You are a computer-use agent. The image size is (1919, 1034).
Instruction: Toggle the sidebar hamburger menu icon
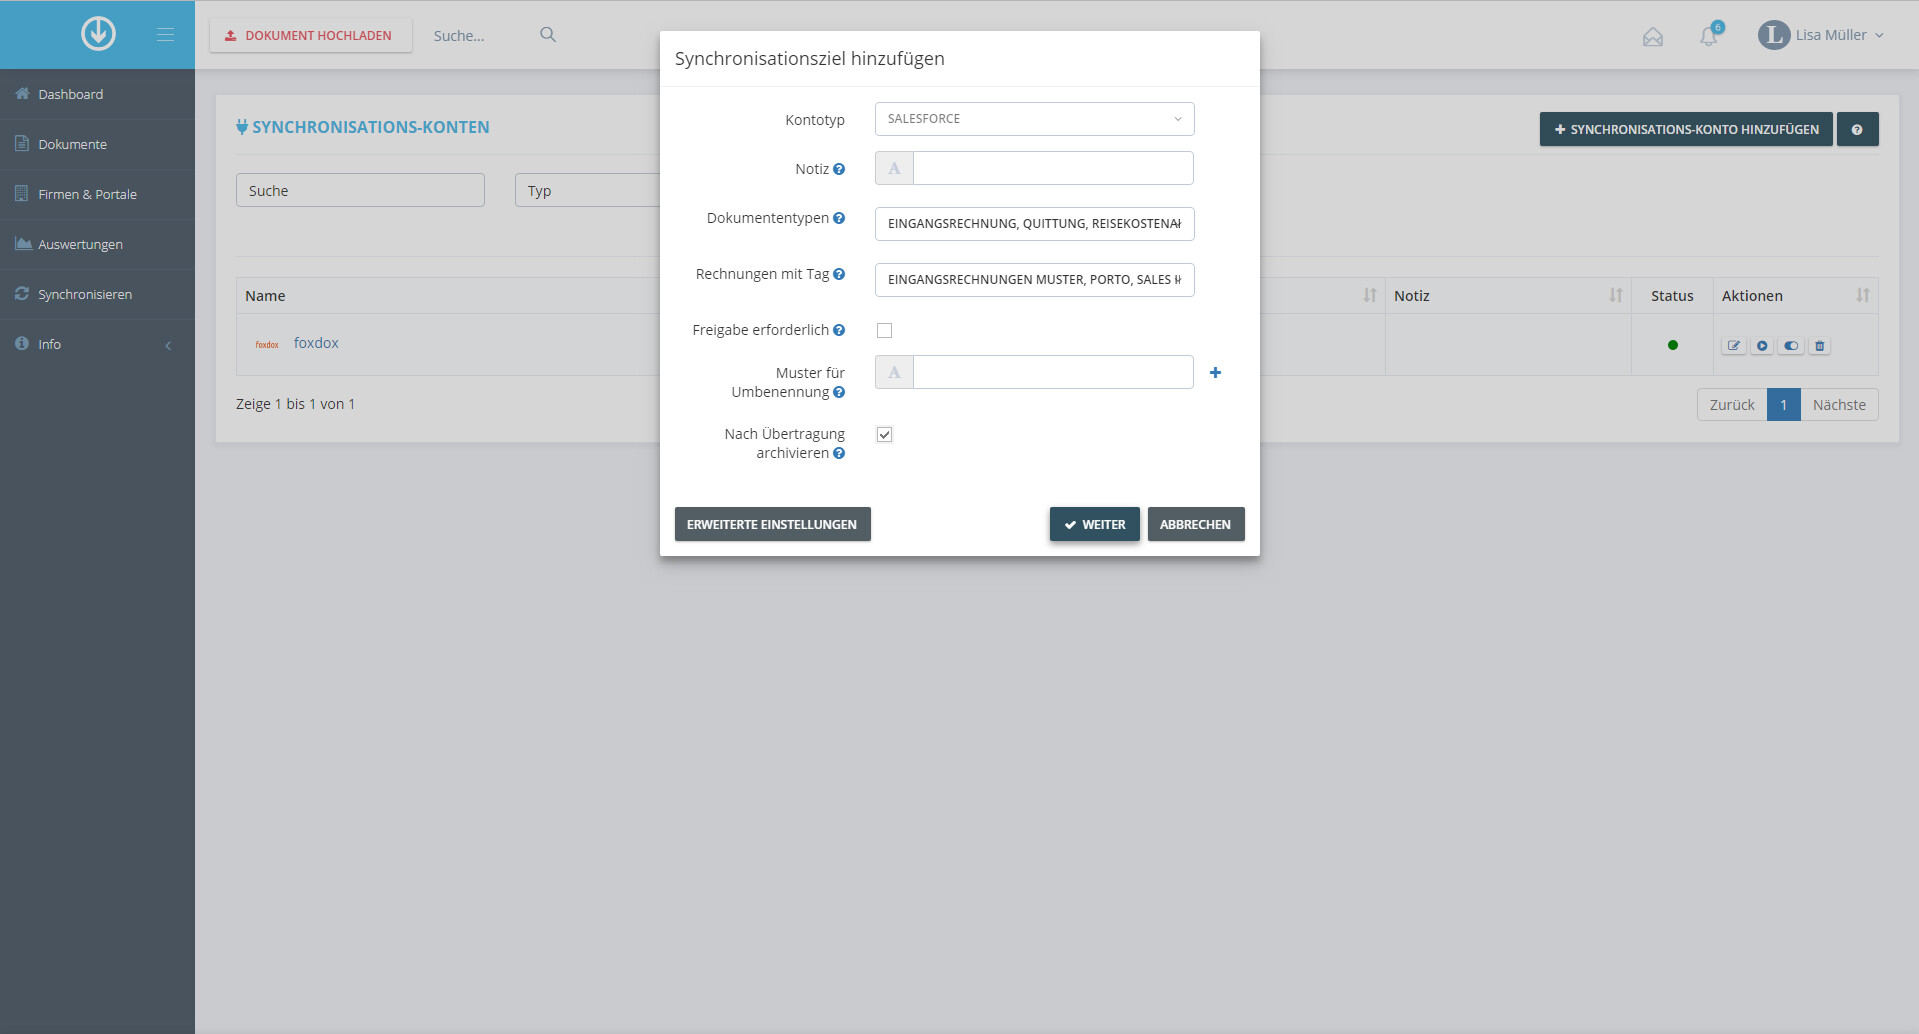(165, 35)
